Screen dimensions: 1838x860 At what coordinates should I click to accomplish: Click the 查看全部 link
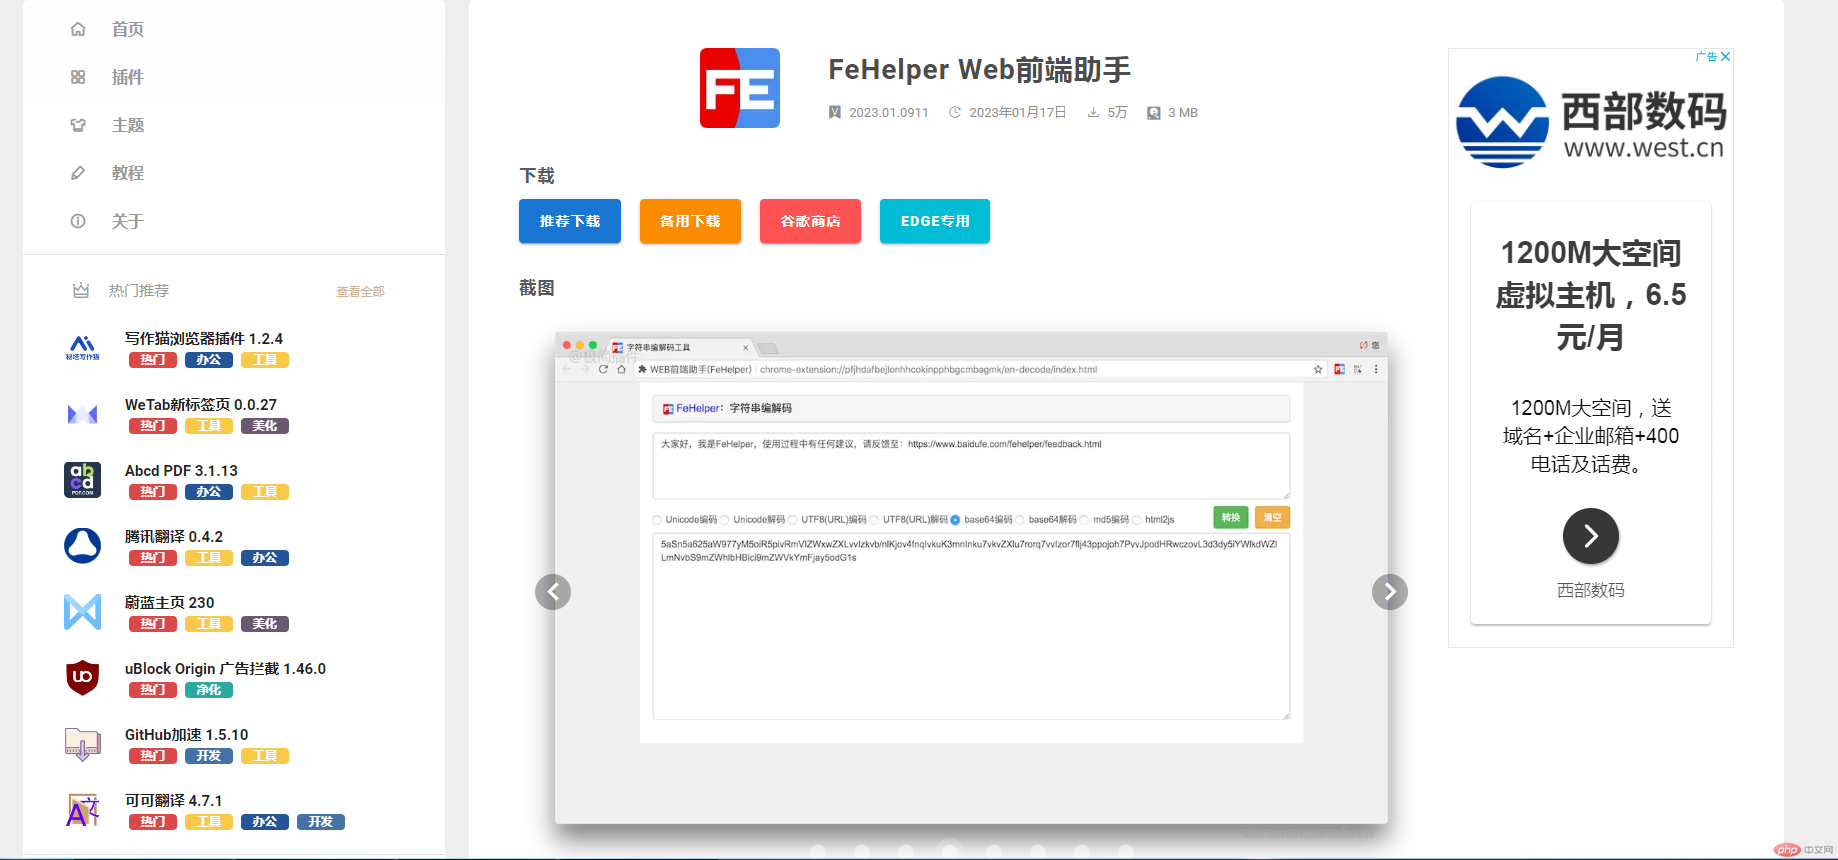(x=360, y=292)
